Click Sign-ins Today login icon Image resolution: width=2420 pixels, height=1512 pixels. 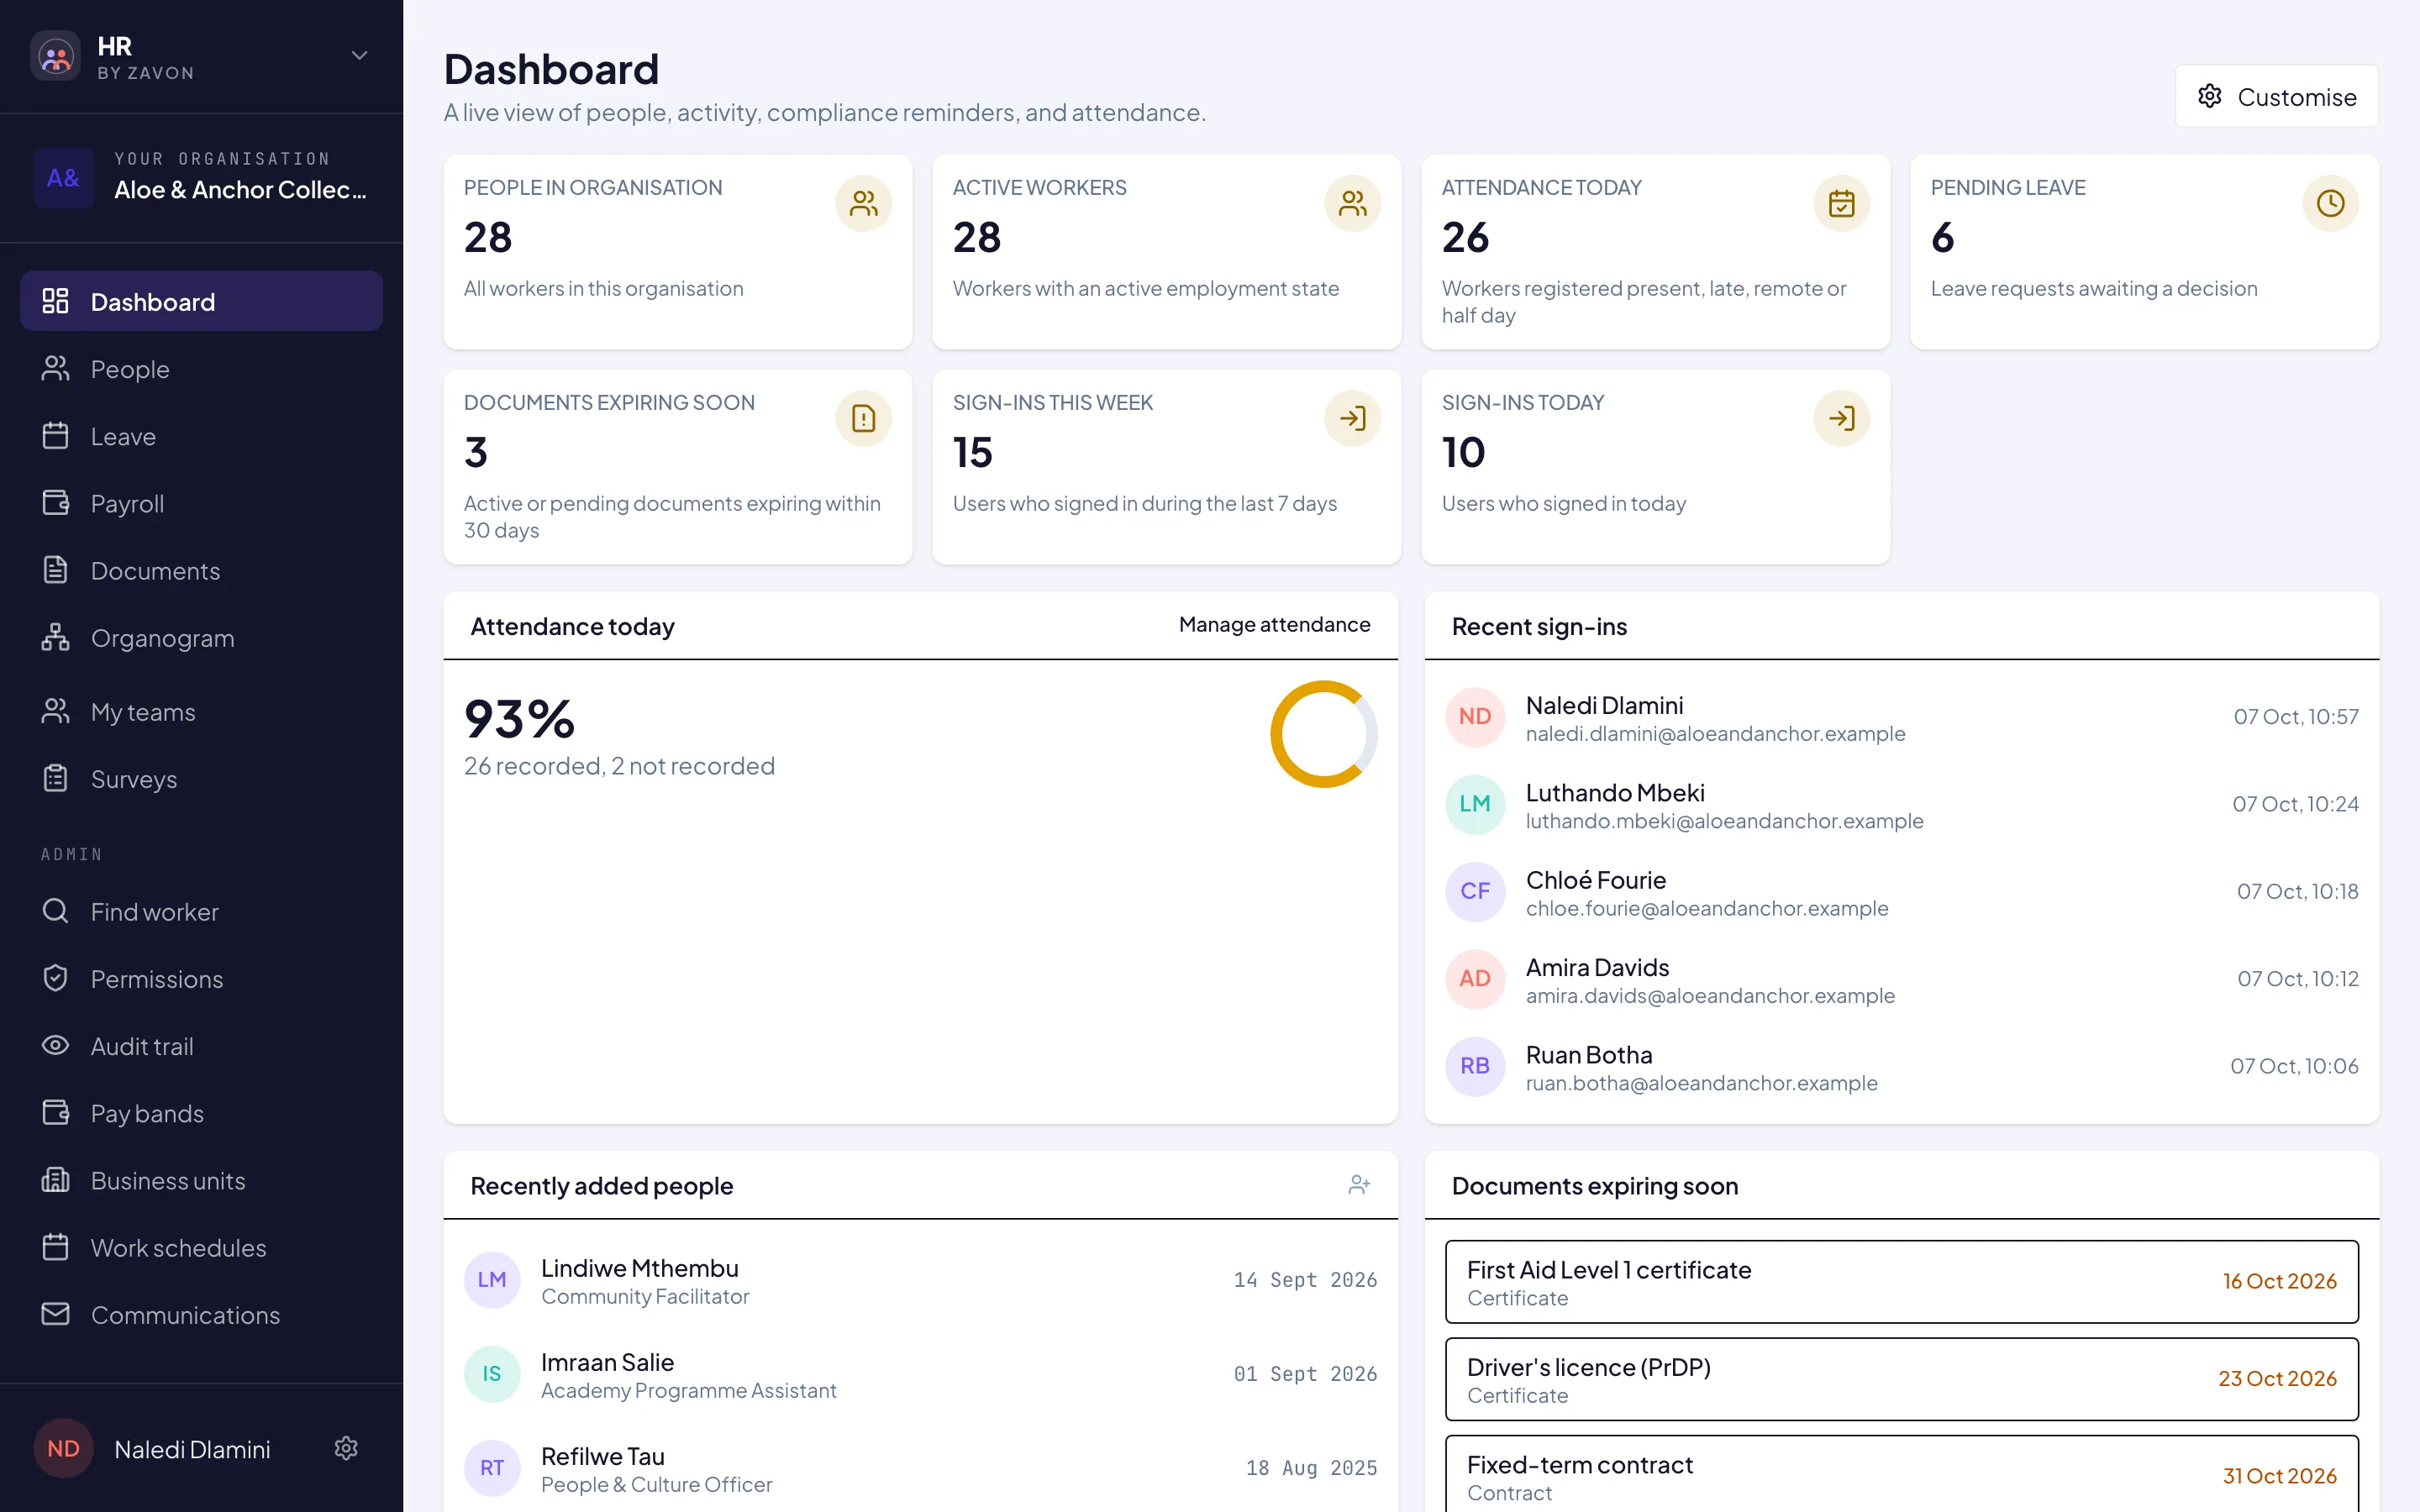tap(1841, 418)
